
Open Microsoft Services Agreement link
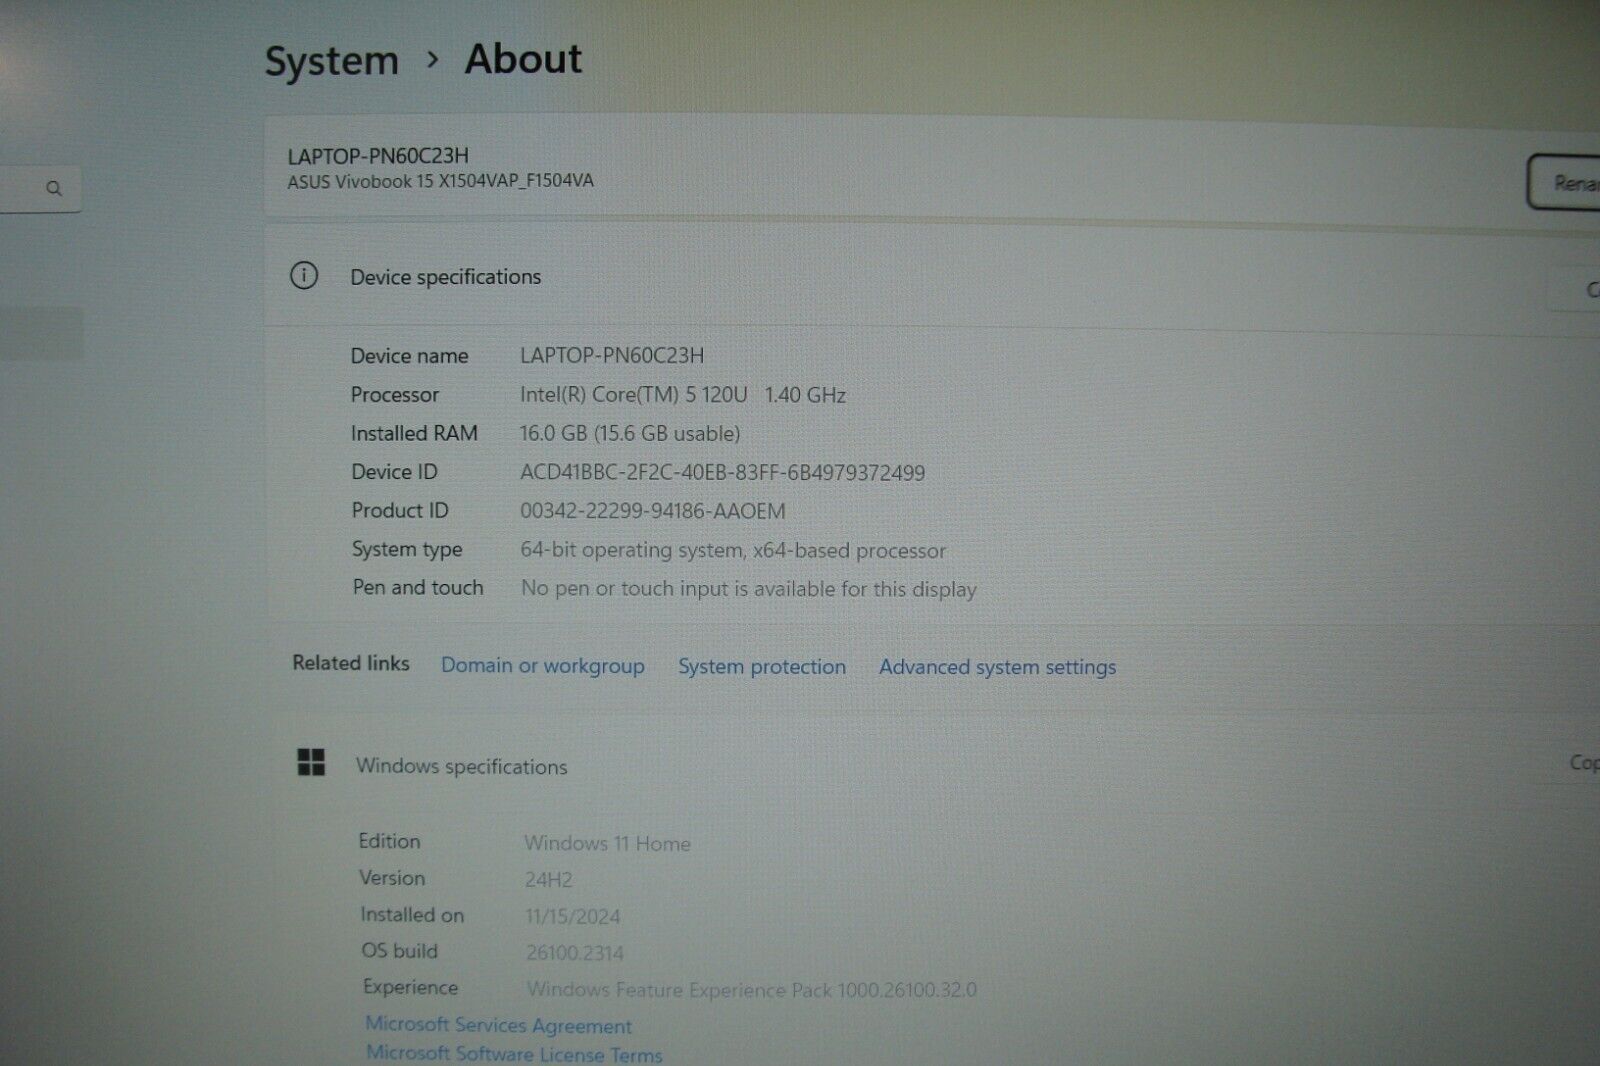tap(498, 1025)
